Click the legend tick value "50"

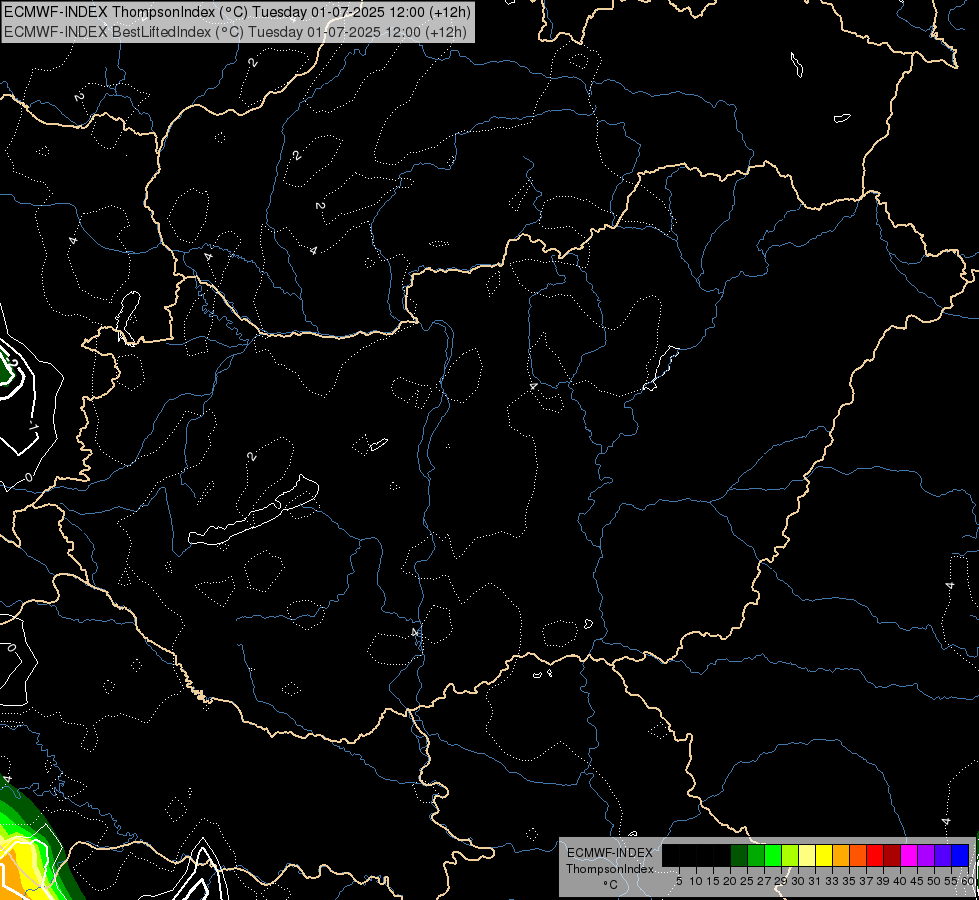point(935,881)
